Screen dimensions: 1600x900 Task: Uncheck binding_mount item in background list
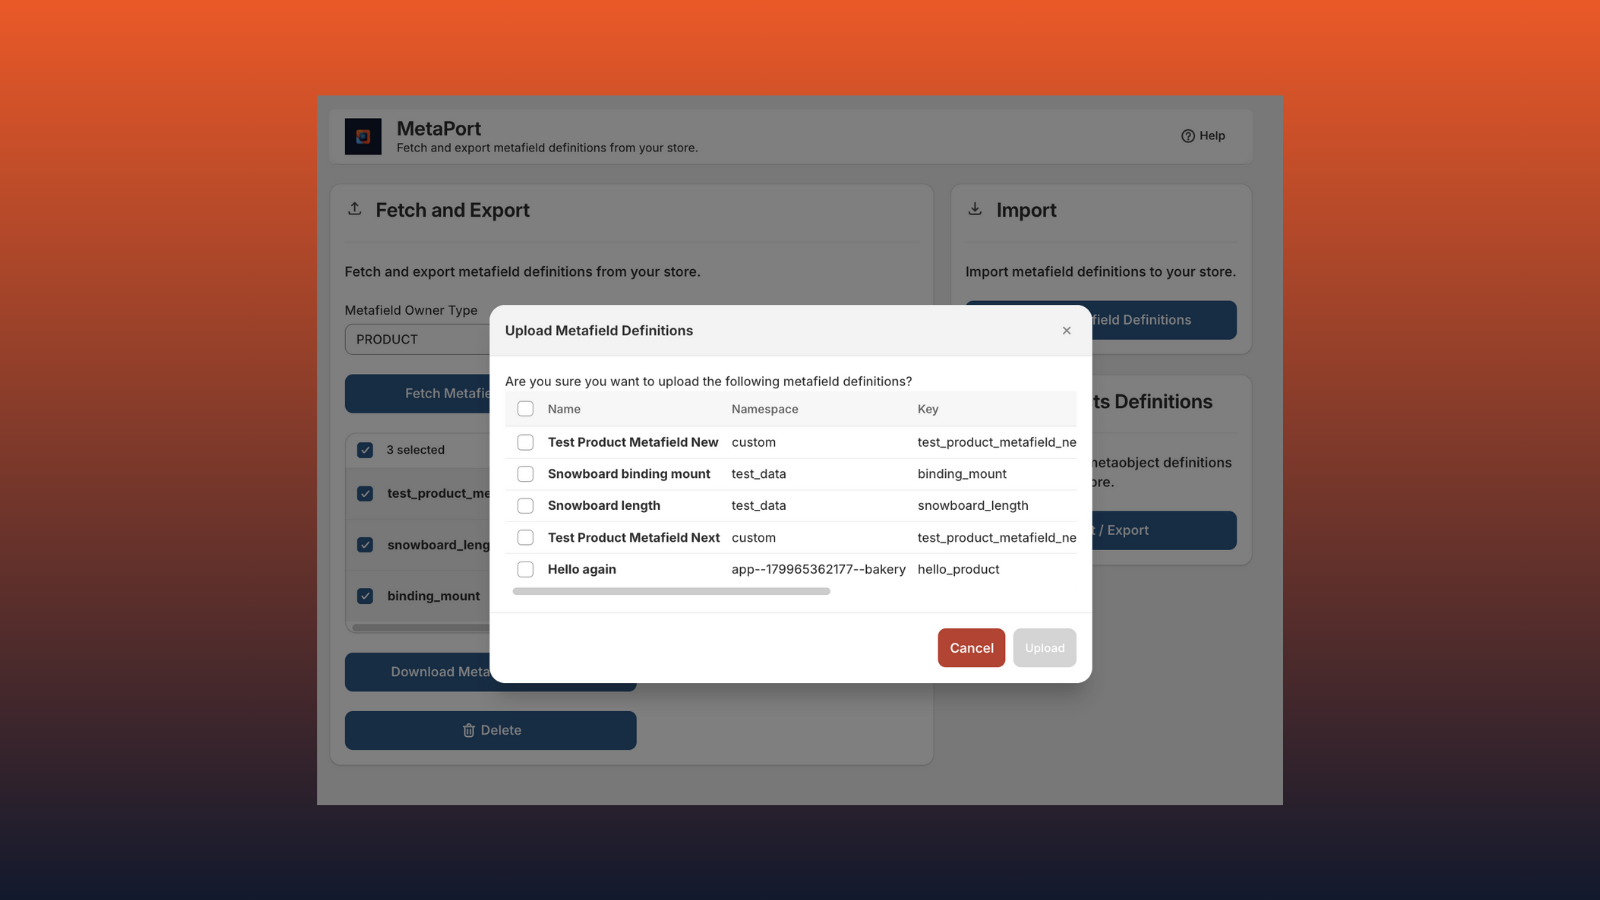pos(365,596)
